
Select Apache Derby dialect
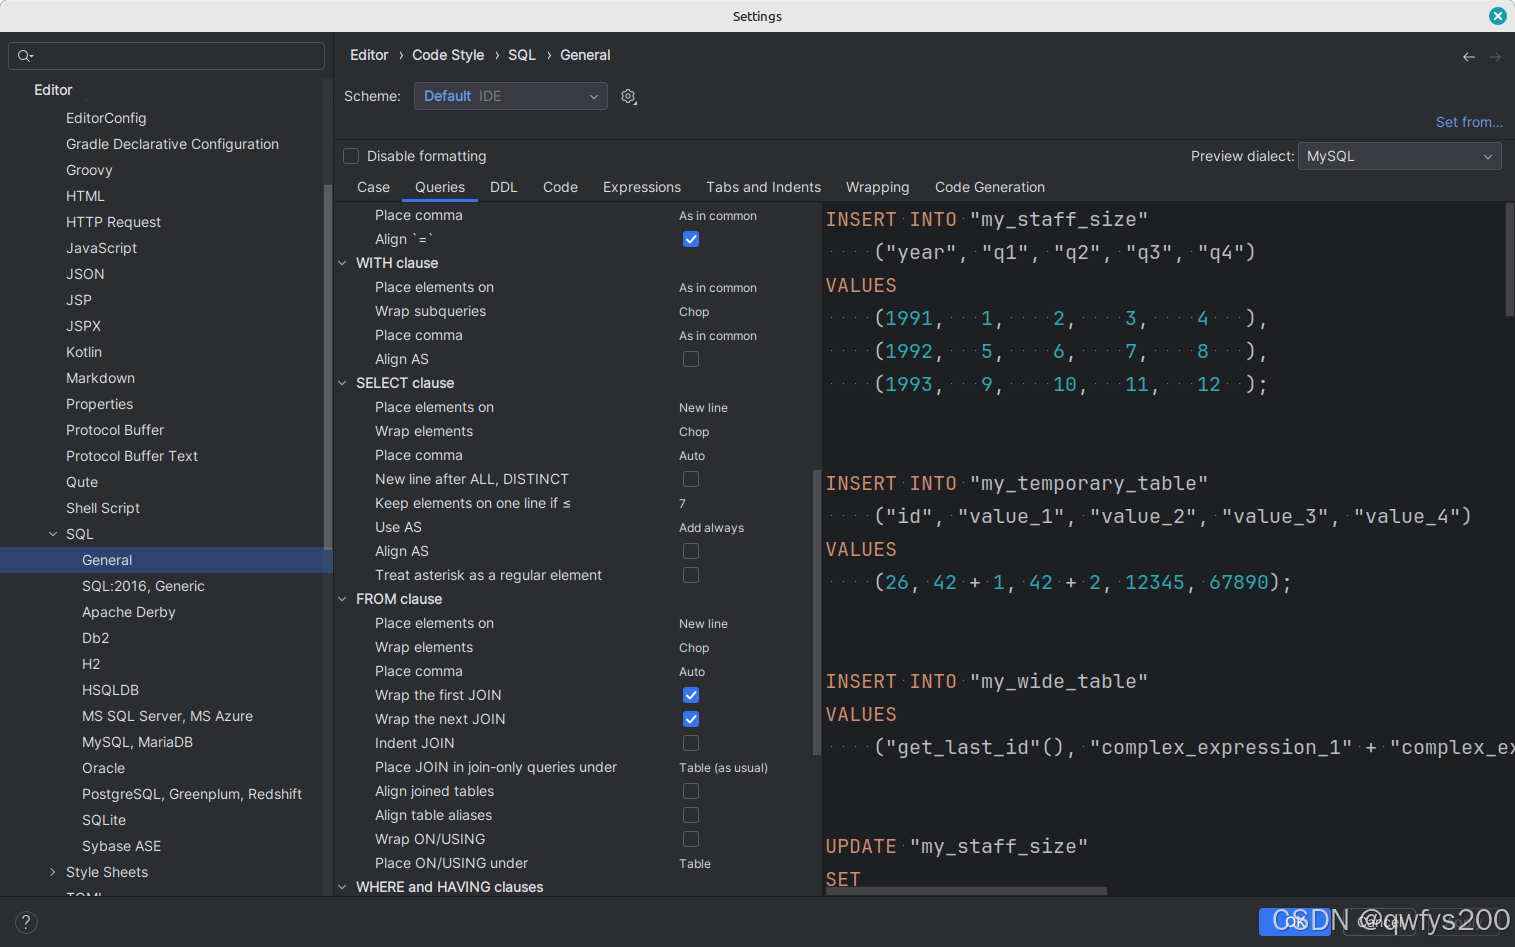[128, 612]
